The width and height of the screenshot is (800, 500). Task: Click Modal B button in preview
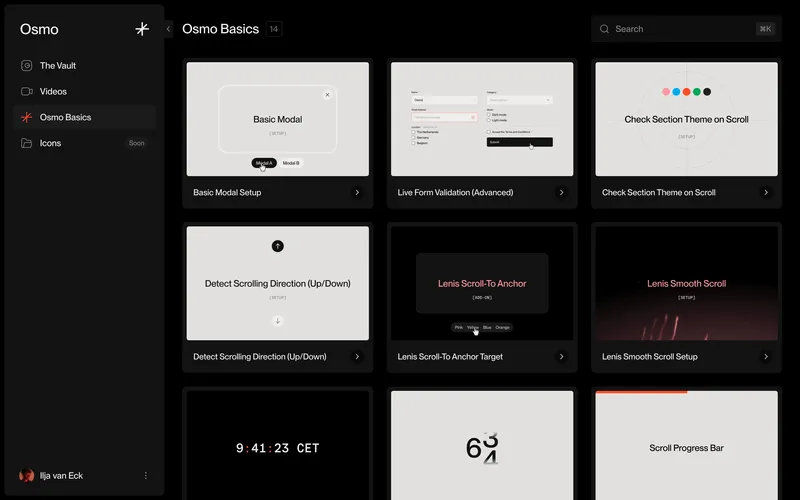pyautogui.click(x=291, y=163)
